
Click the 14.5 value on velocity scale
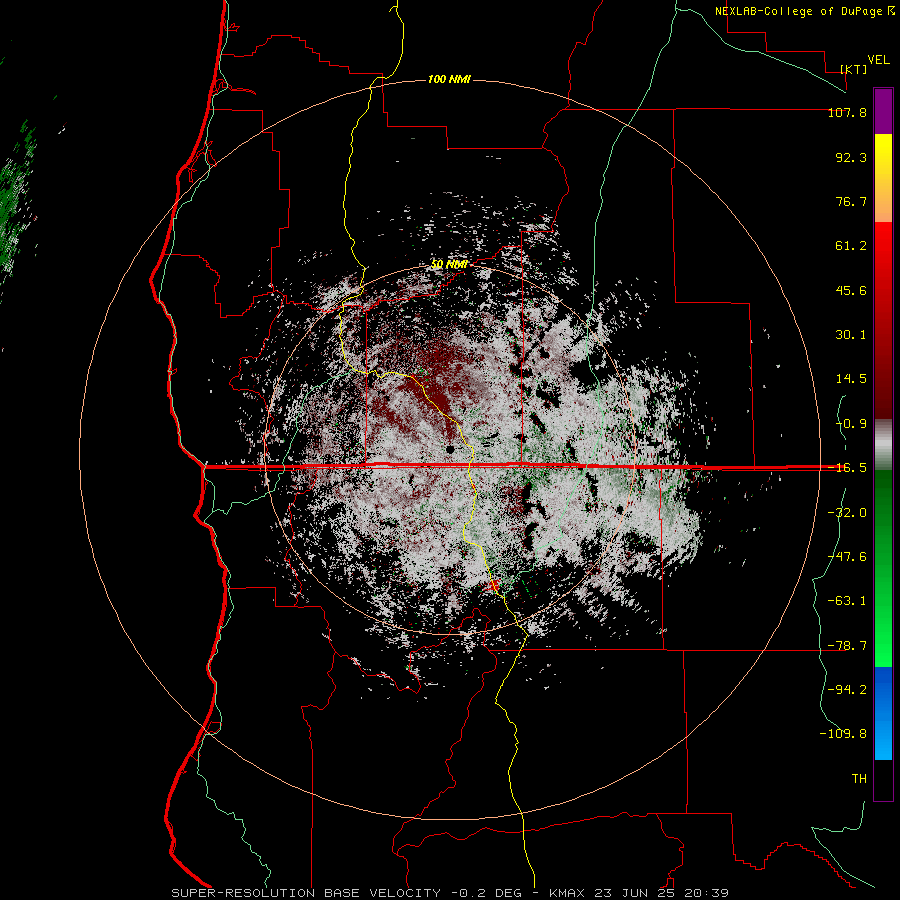(851, 379)
